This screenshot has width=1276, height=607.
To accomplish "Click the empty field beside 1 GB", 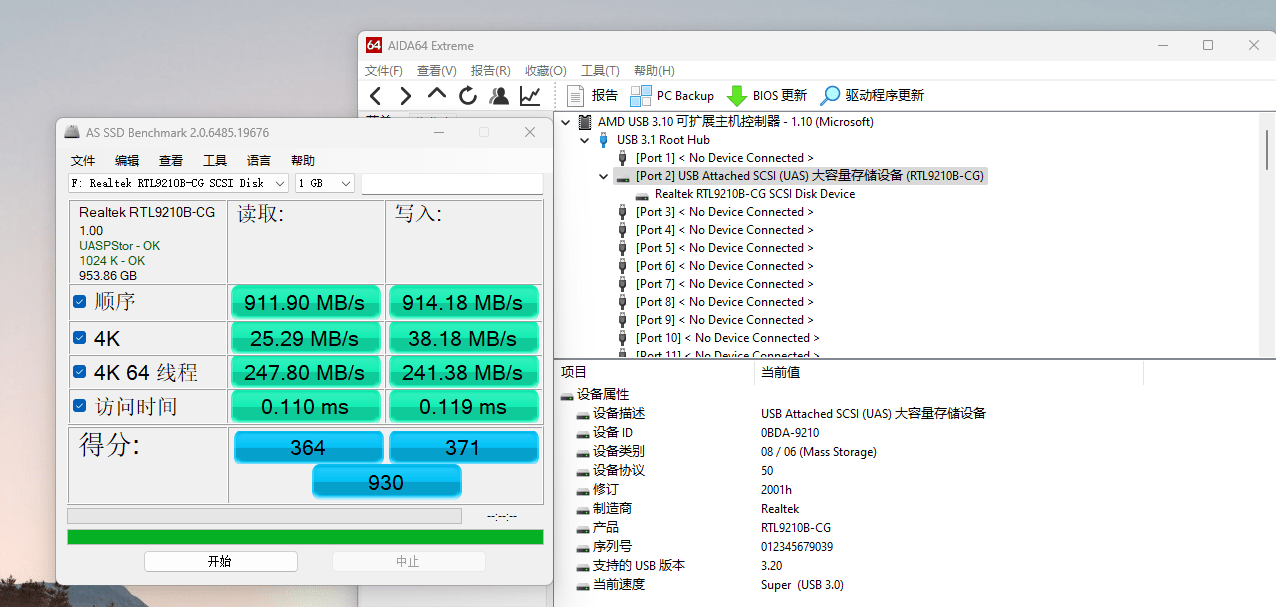I will 452,184.
